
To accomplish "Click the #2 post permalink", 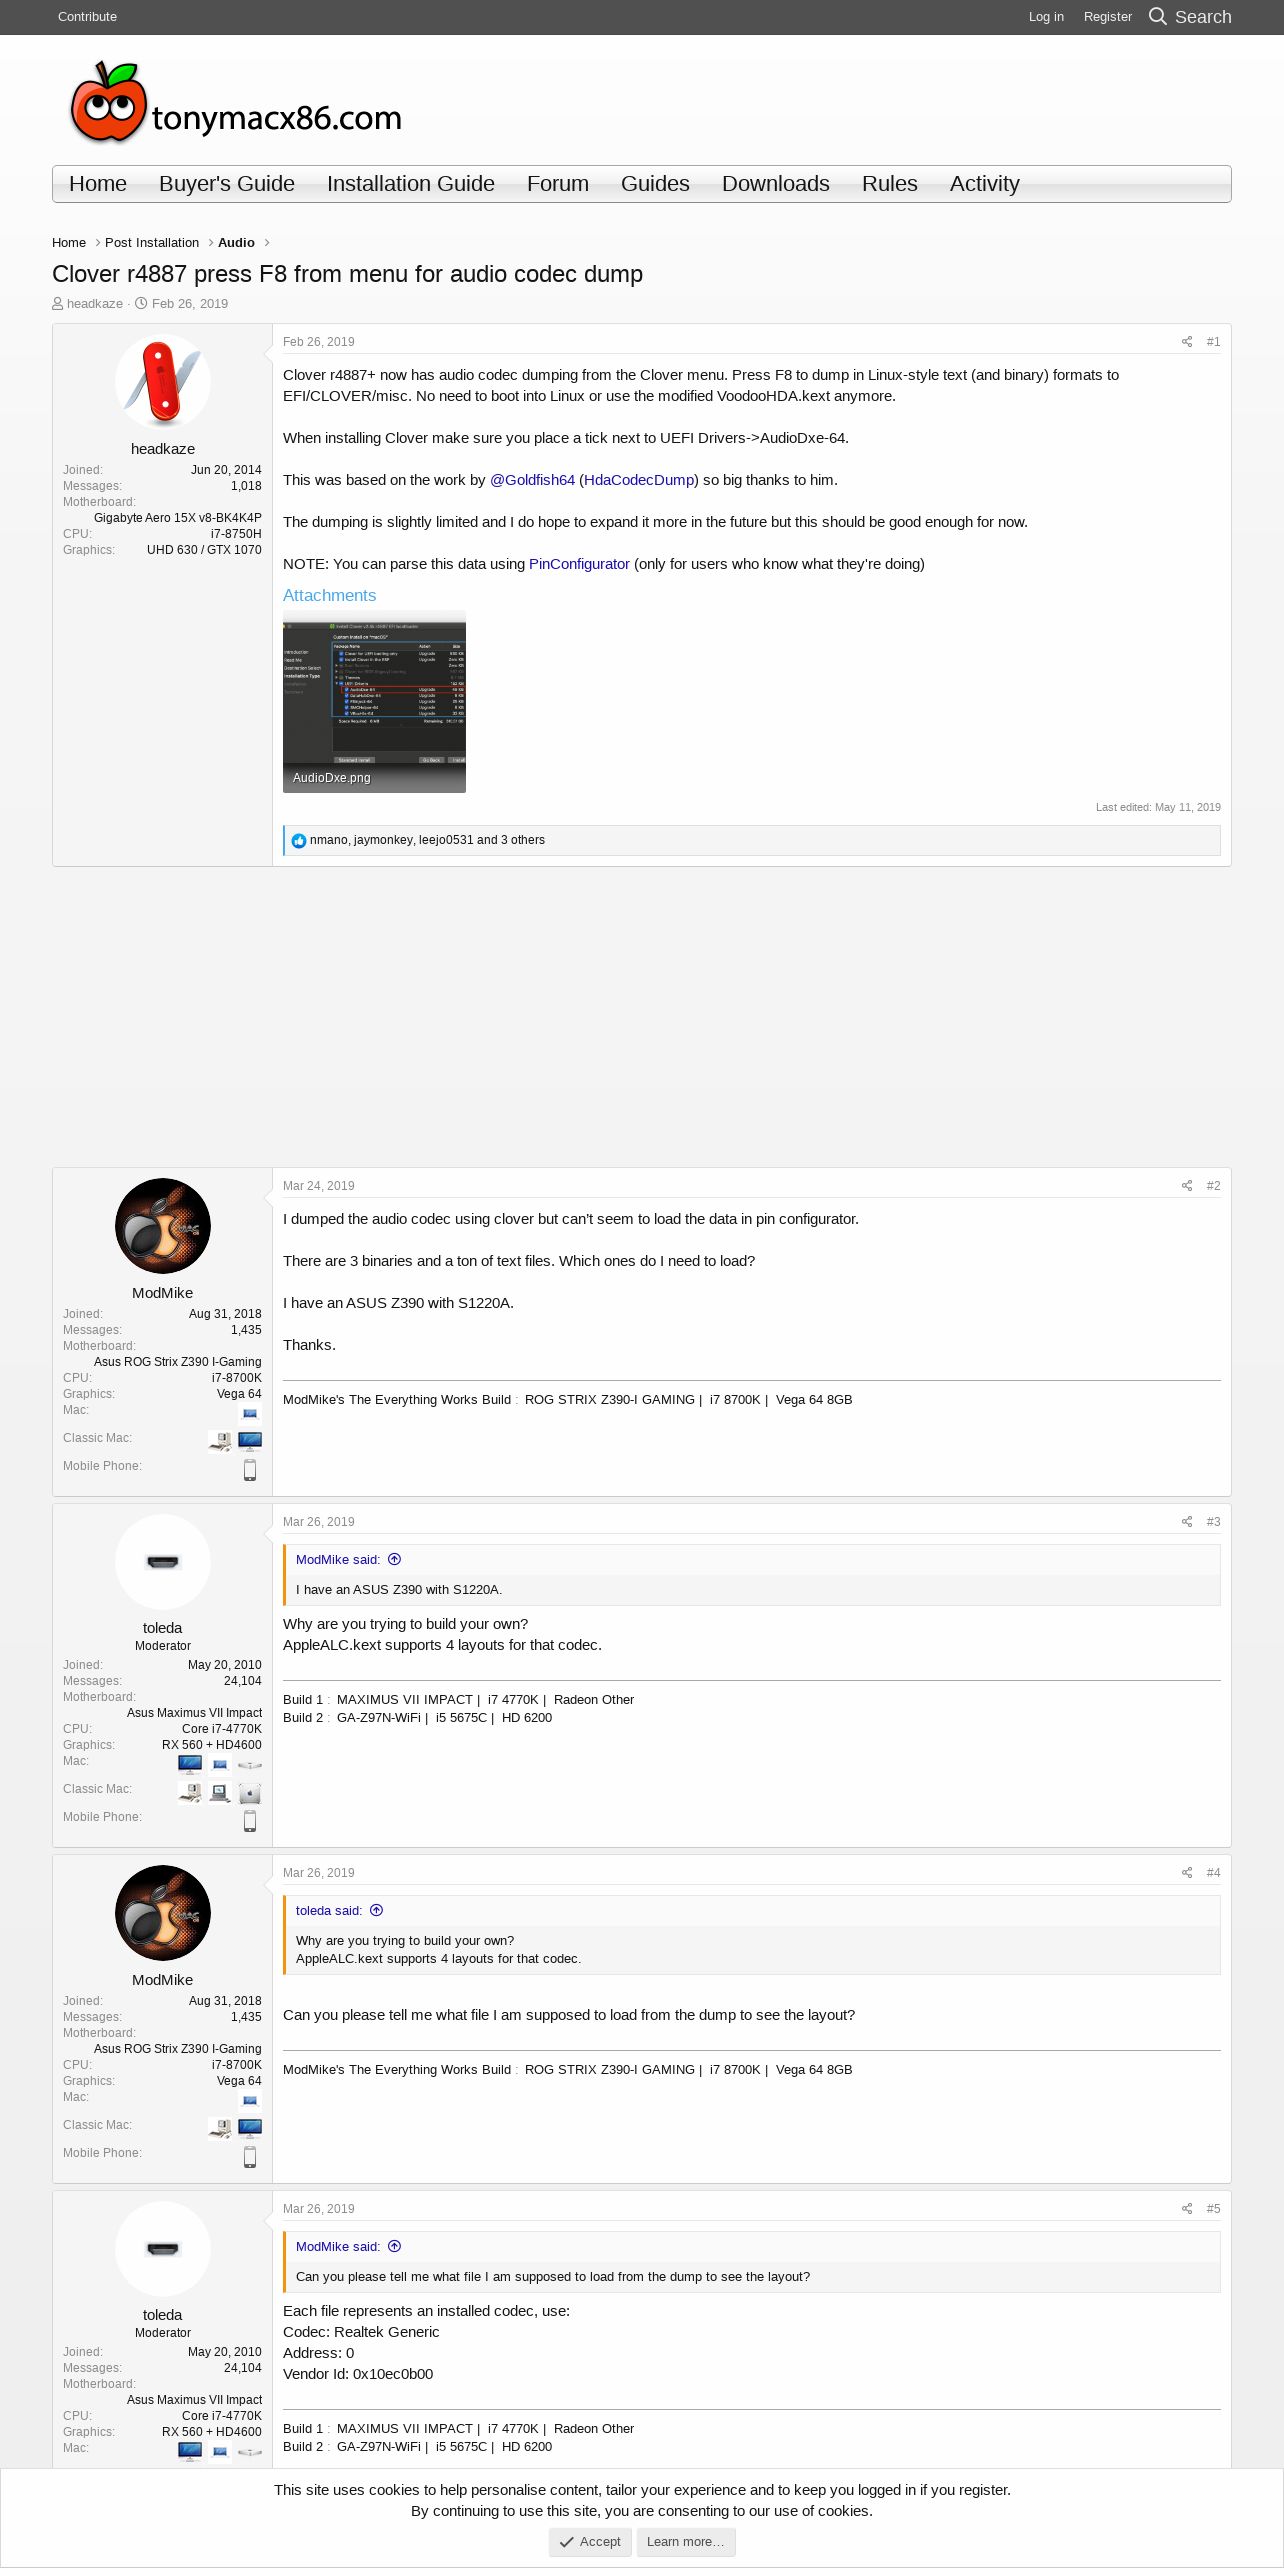I will [1213, 1186].
